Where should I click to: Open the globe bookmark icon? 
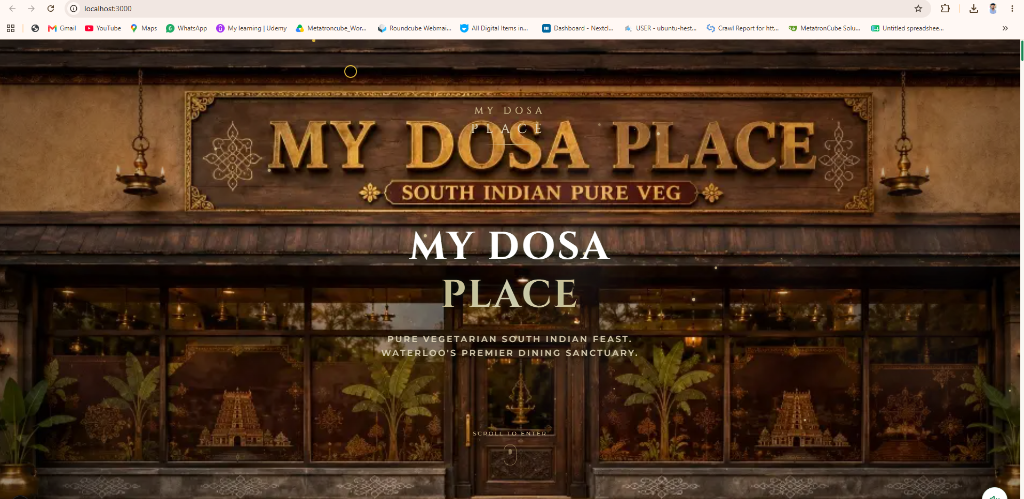pos(35,28)
